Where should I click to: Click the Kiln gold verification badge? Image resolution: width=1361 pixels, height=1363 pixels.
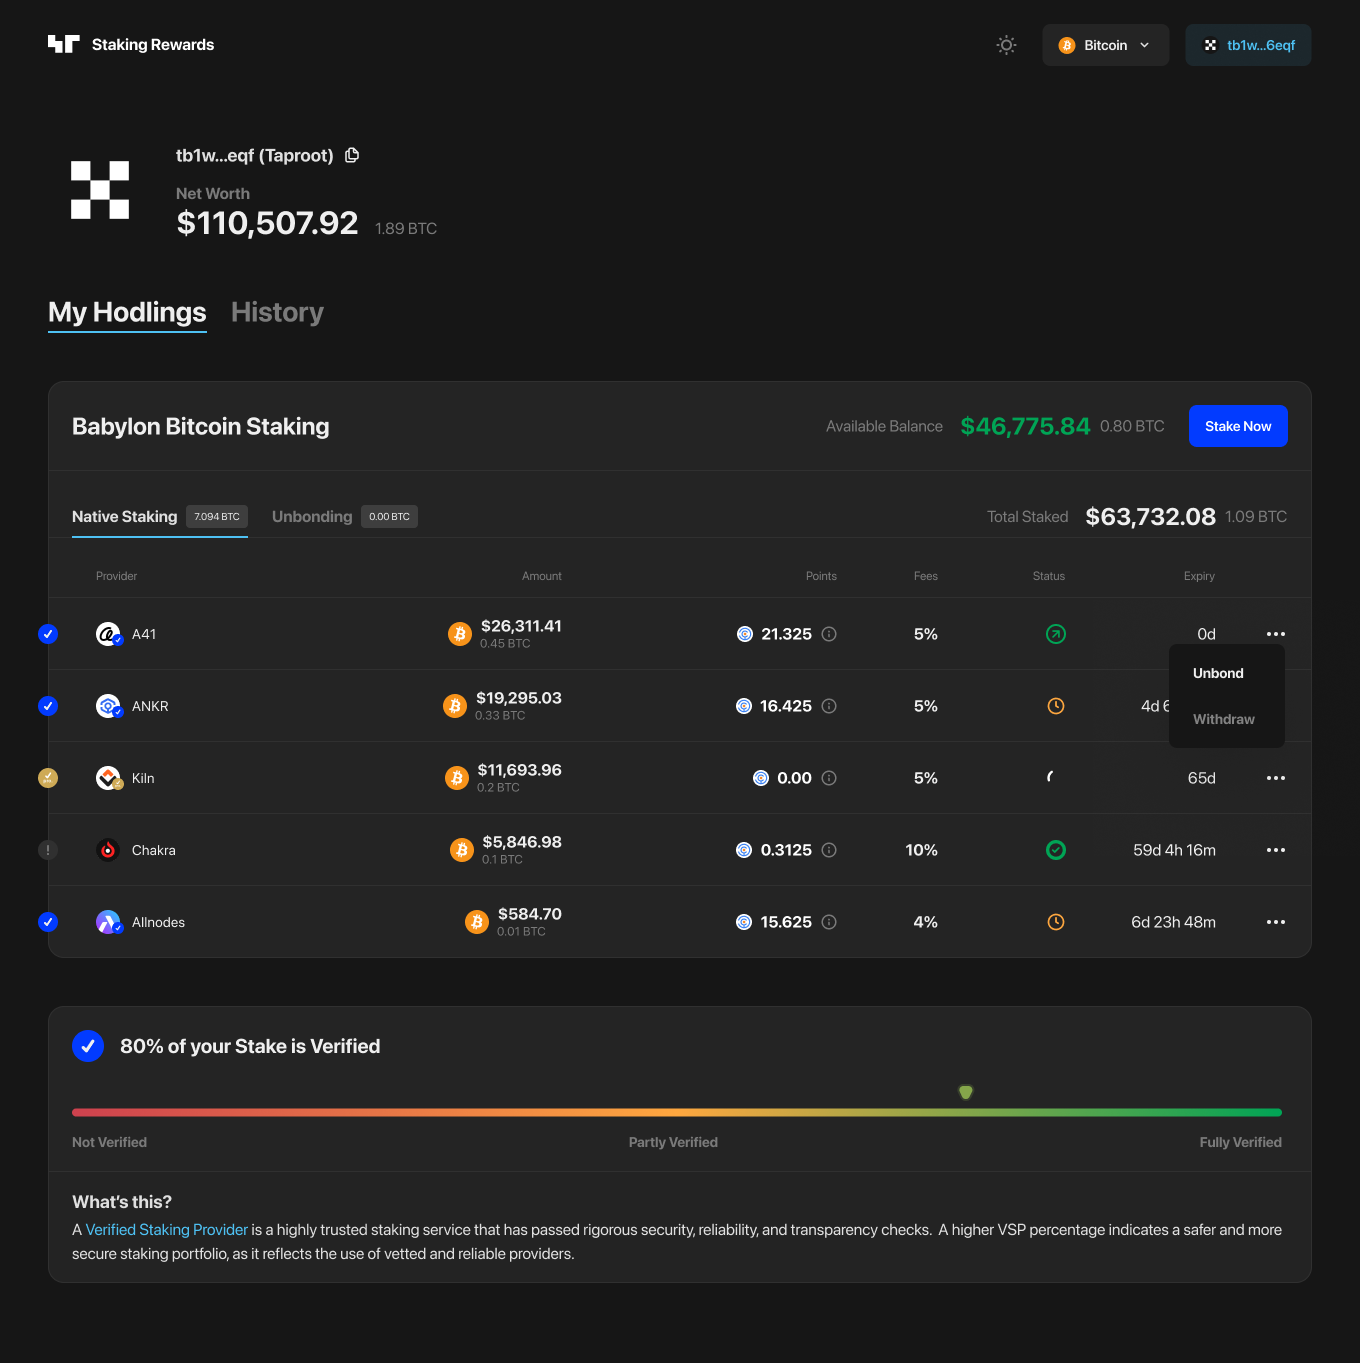48,778
